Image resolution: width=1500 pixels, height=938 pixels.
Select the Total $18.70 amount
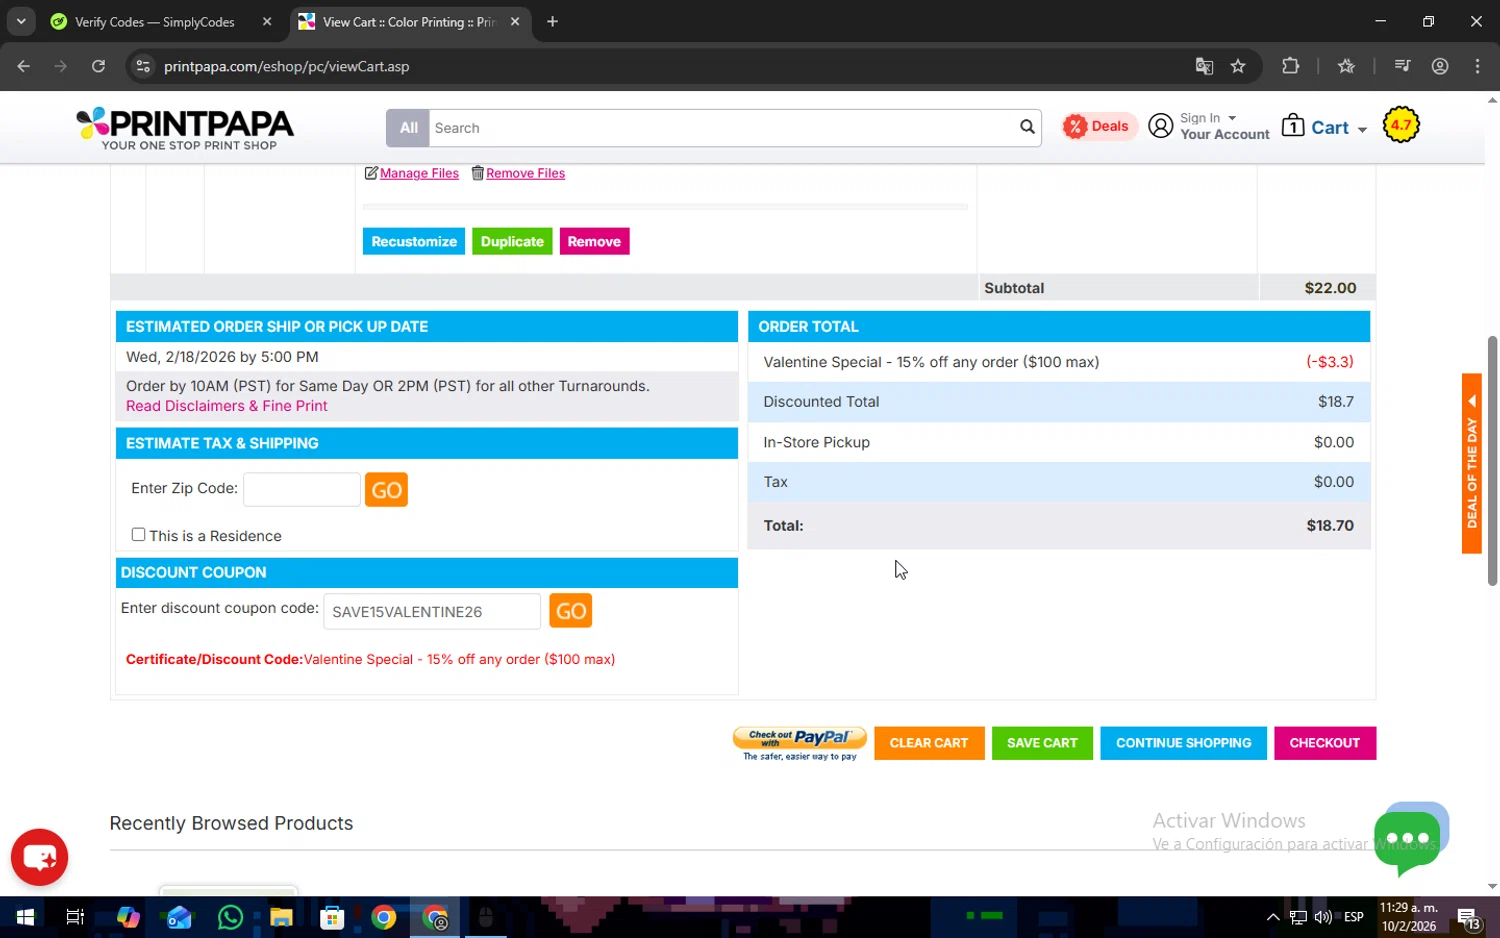pyautogui.click(x=1330, y=525)
